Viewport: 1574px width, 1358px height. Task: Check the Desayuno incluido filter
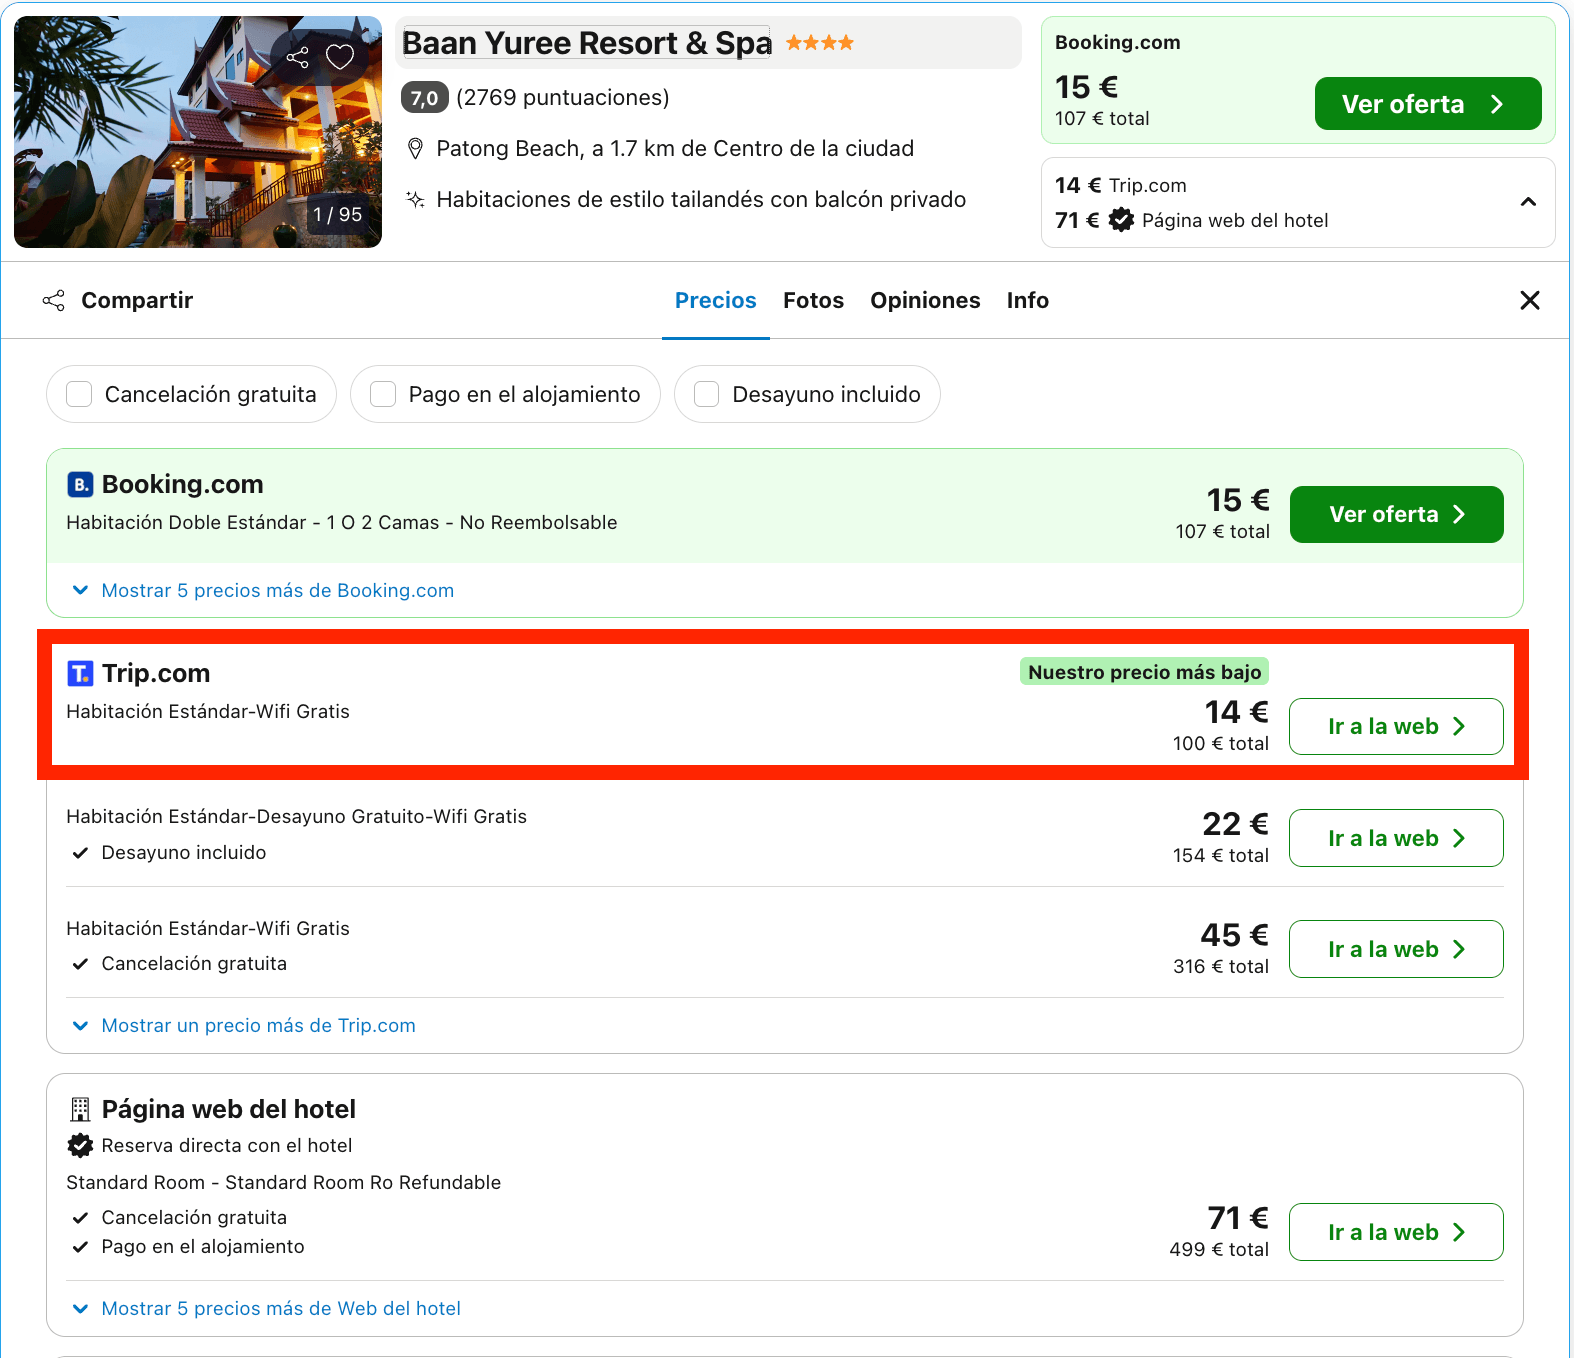point(707,394)
